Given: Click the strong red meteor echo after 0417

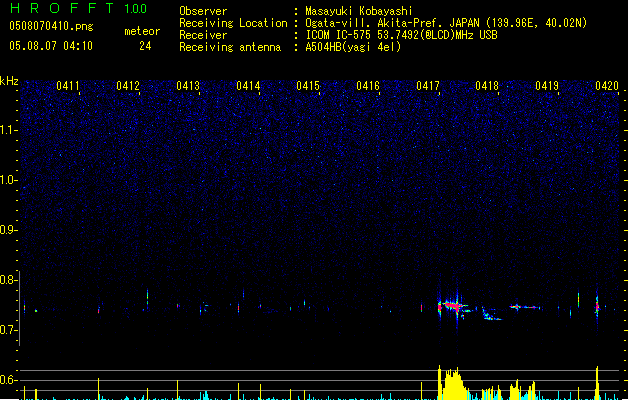Looking at the screenshot, I should (452, 307).
